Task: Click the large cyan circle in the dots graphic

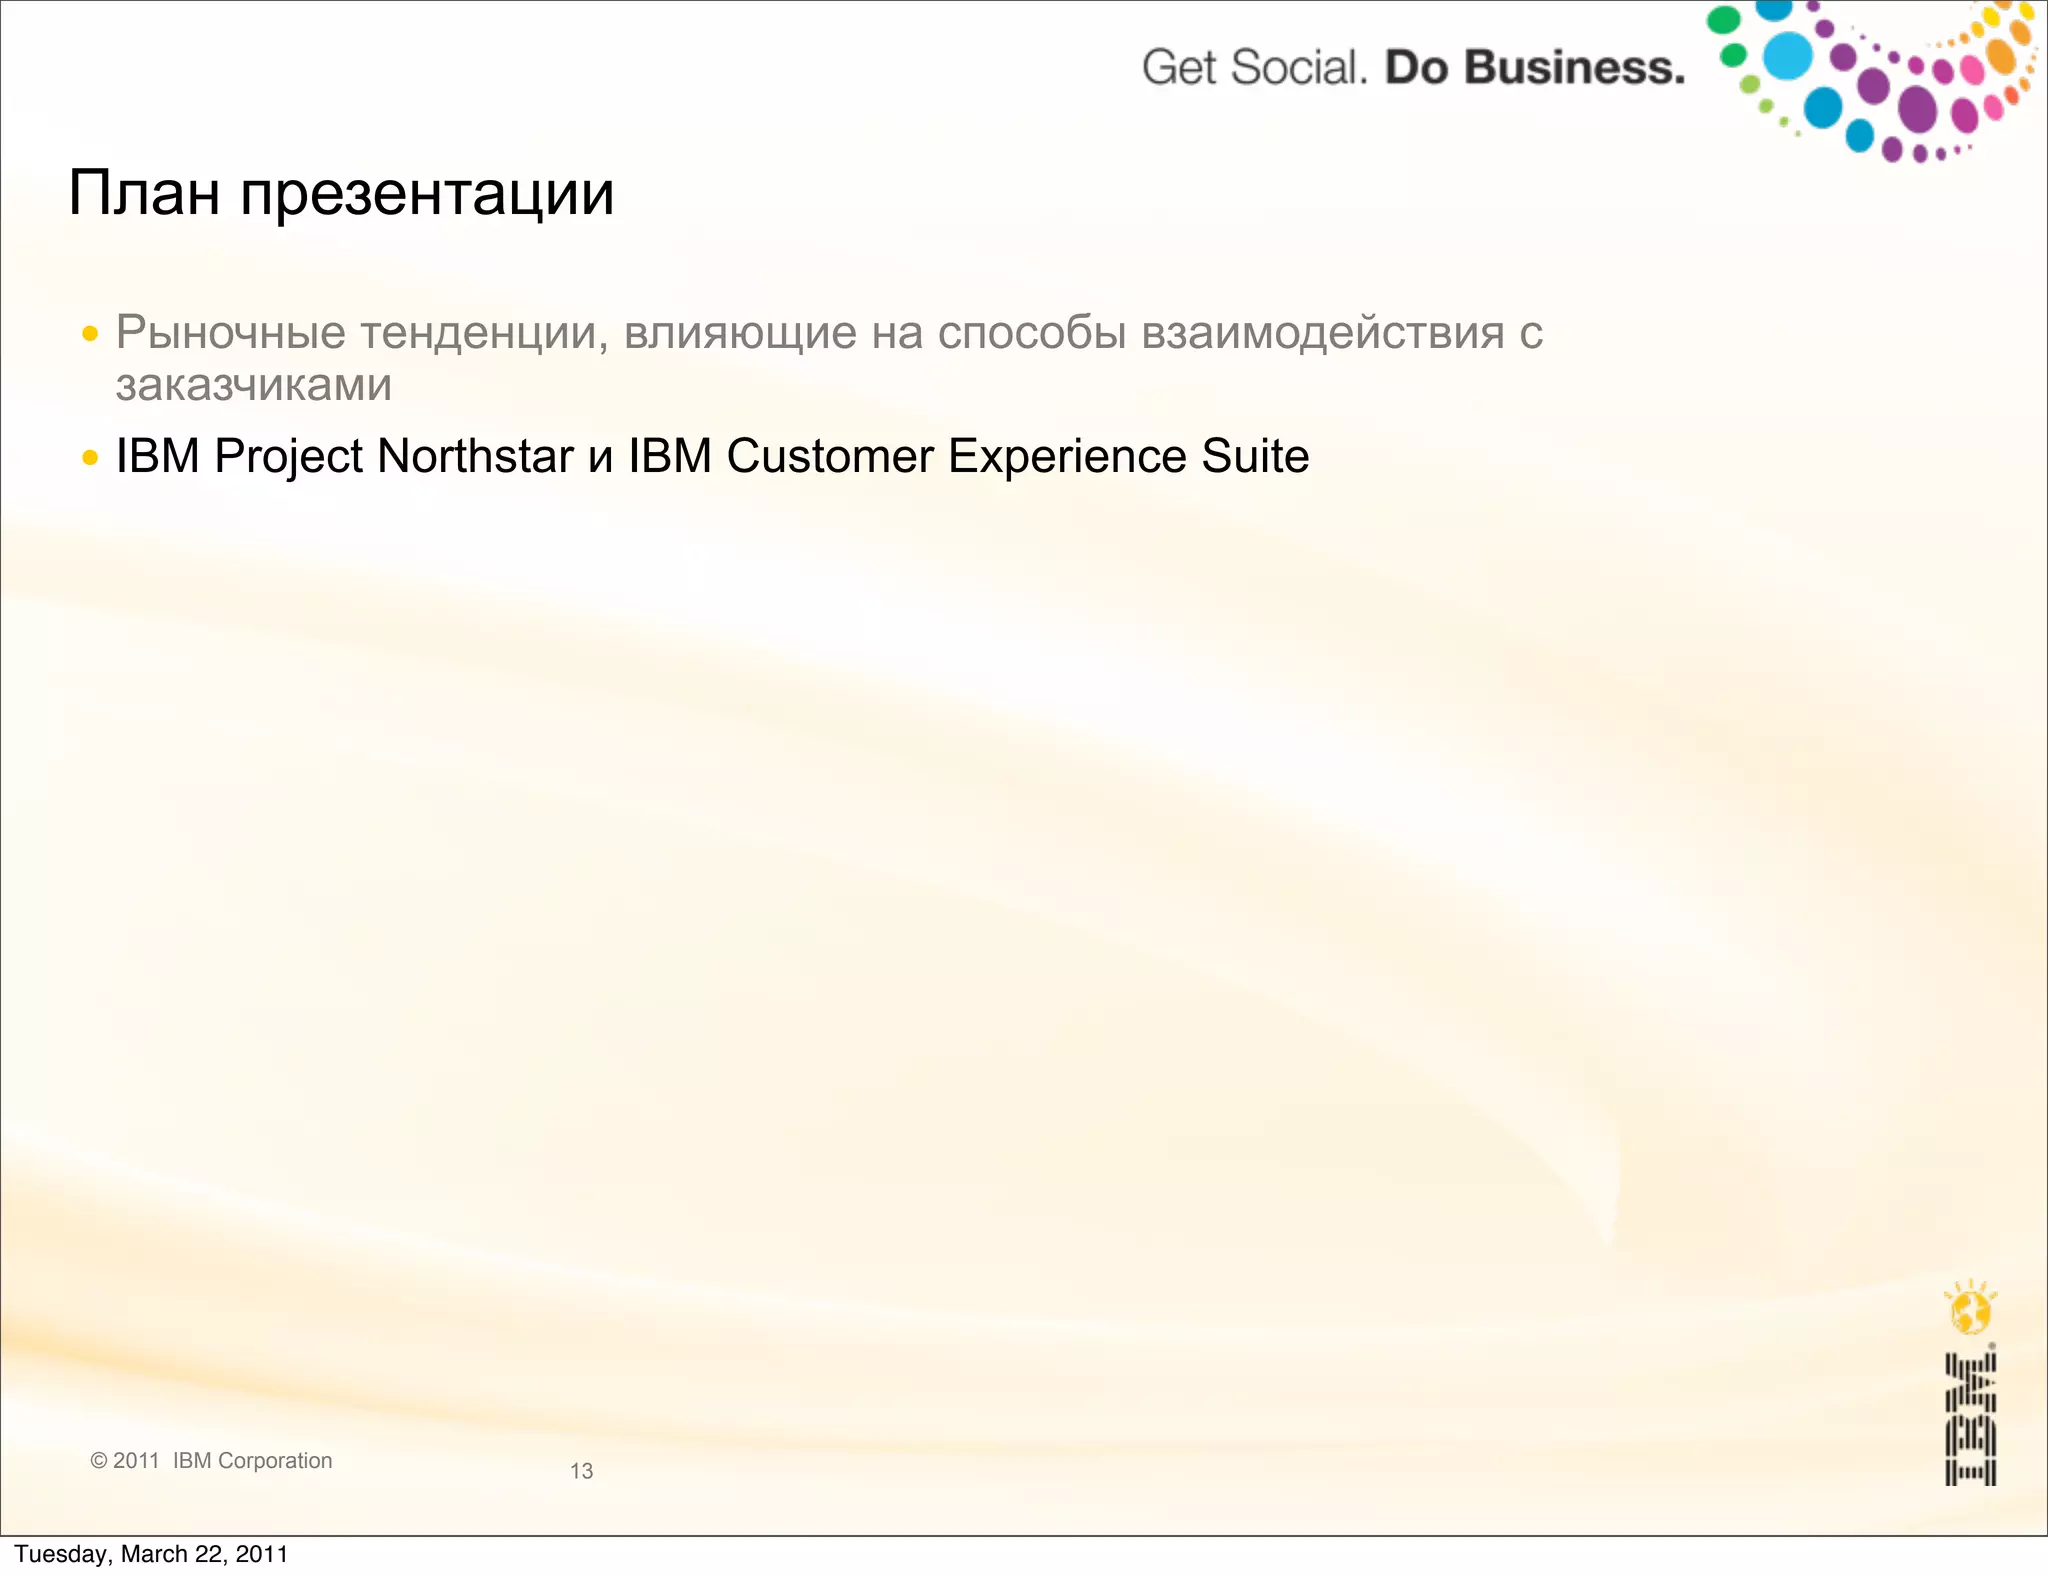Action: pos(1787,56)
